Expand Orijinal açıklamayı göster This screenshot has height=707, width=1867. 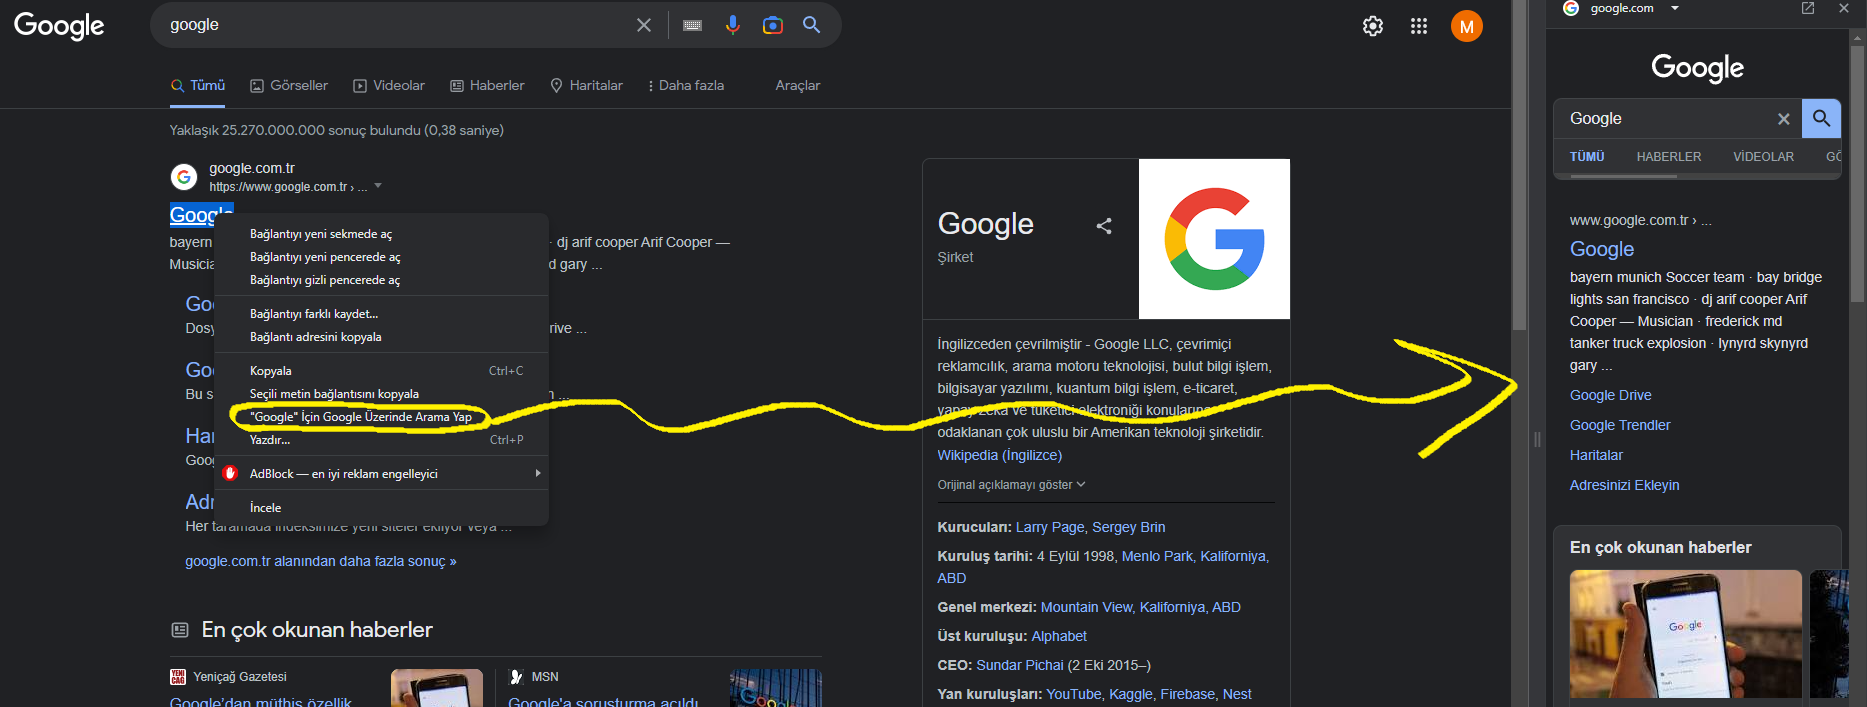click(x=1011, y=485)
